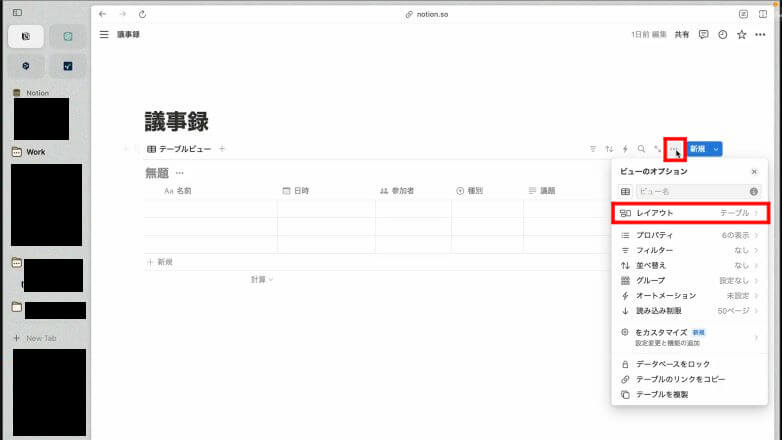Open the Notion hamburger sidebar menu

[x=104, y=34]
